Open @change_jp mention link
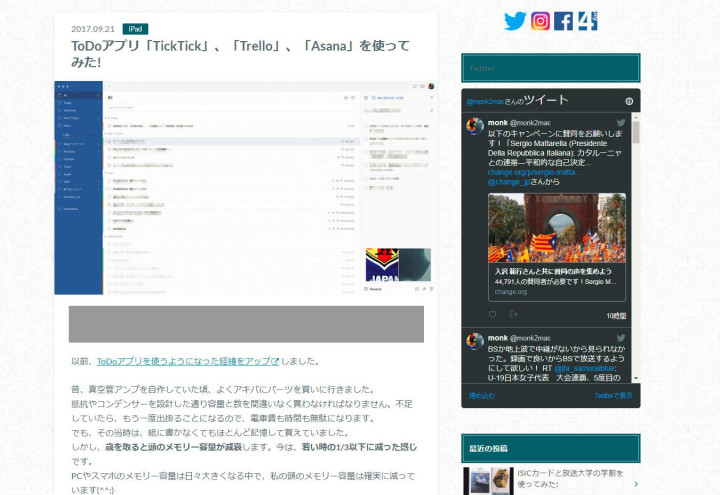The width and height of the screenshot is (720, 495). [x=509, y=182]
